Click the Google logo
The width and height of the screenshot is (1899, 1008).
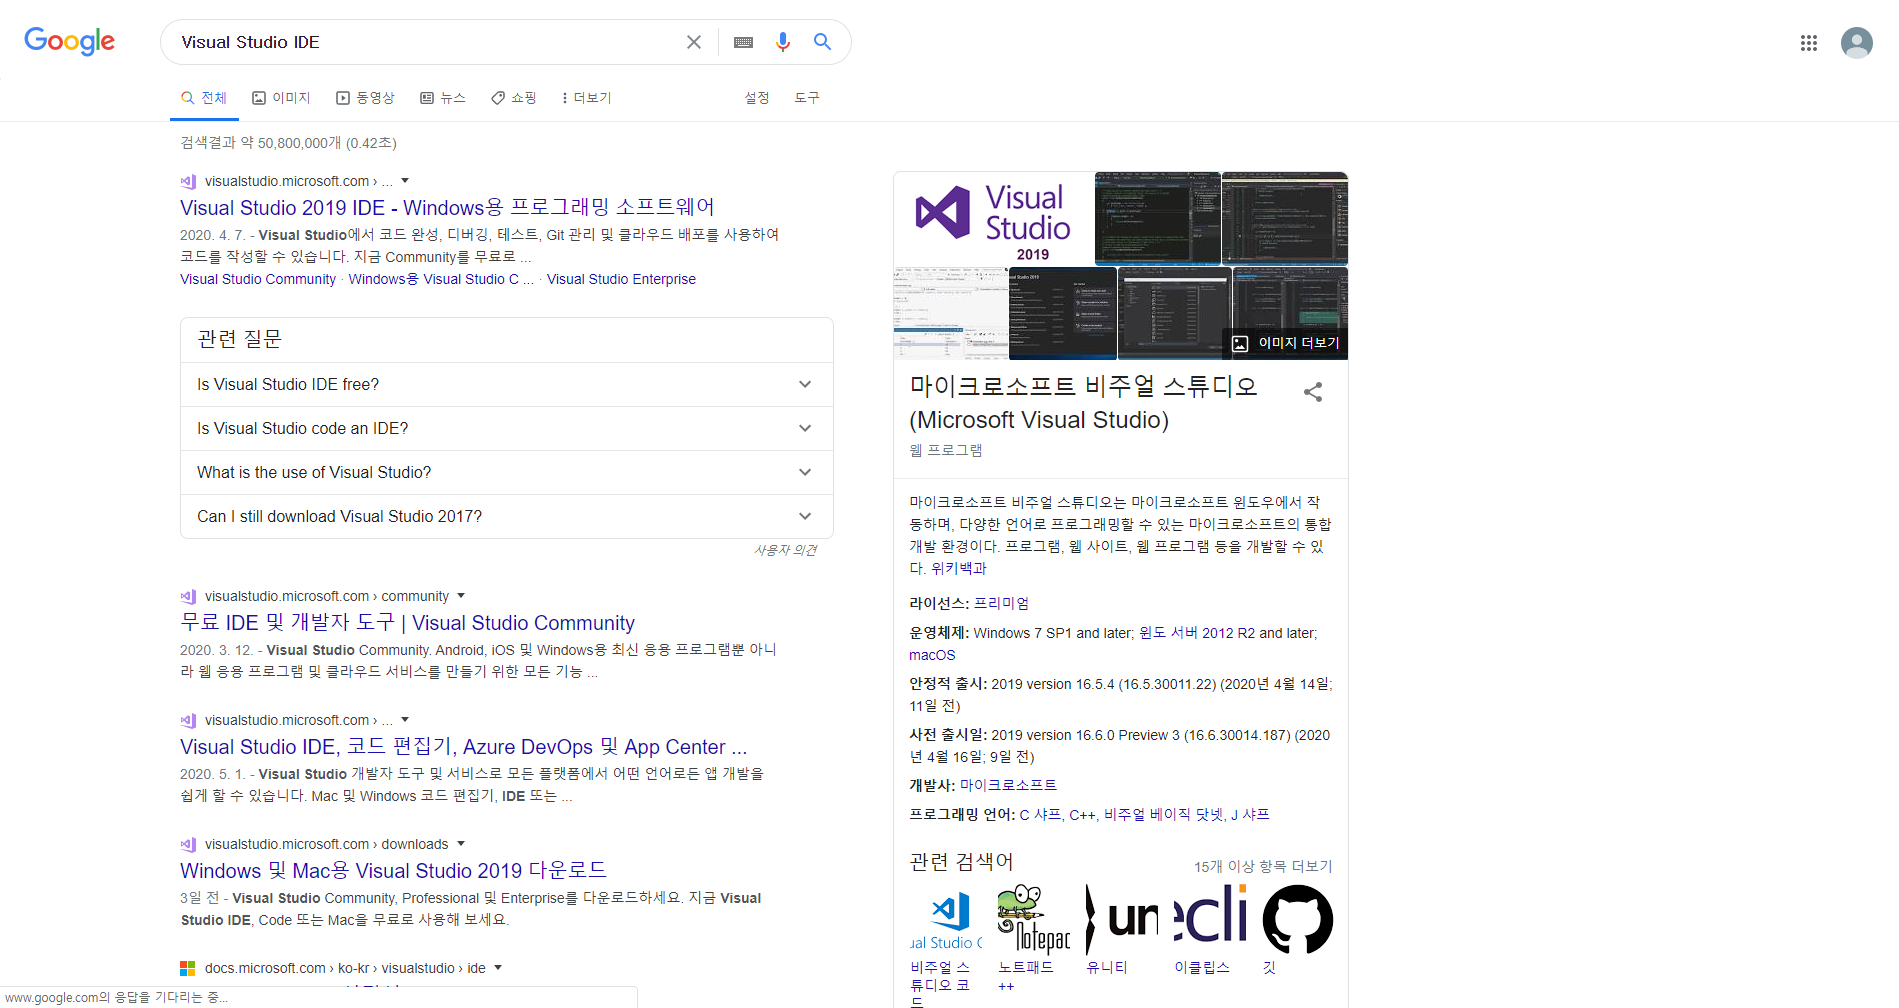pos(69,41)
